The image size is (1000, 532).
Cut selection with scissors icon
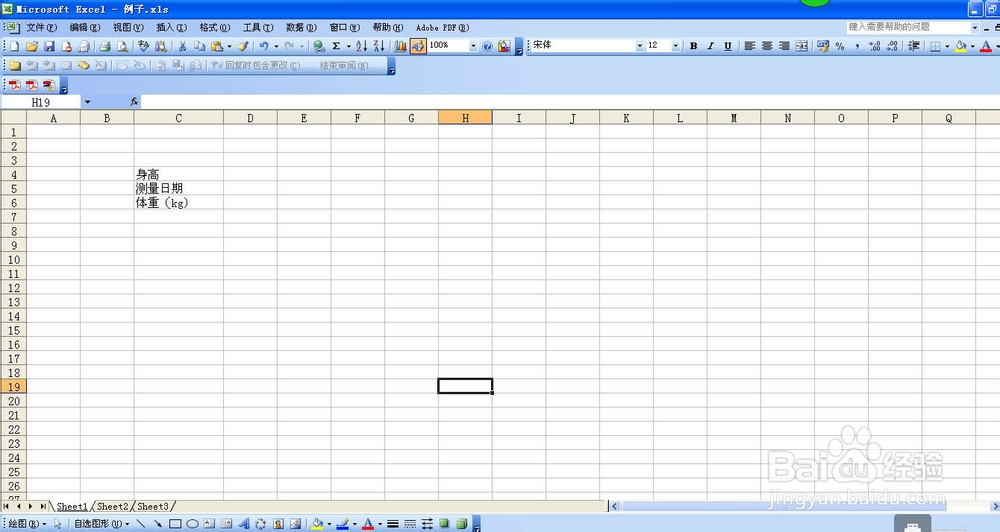pos(182,46)
